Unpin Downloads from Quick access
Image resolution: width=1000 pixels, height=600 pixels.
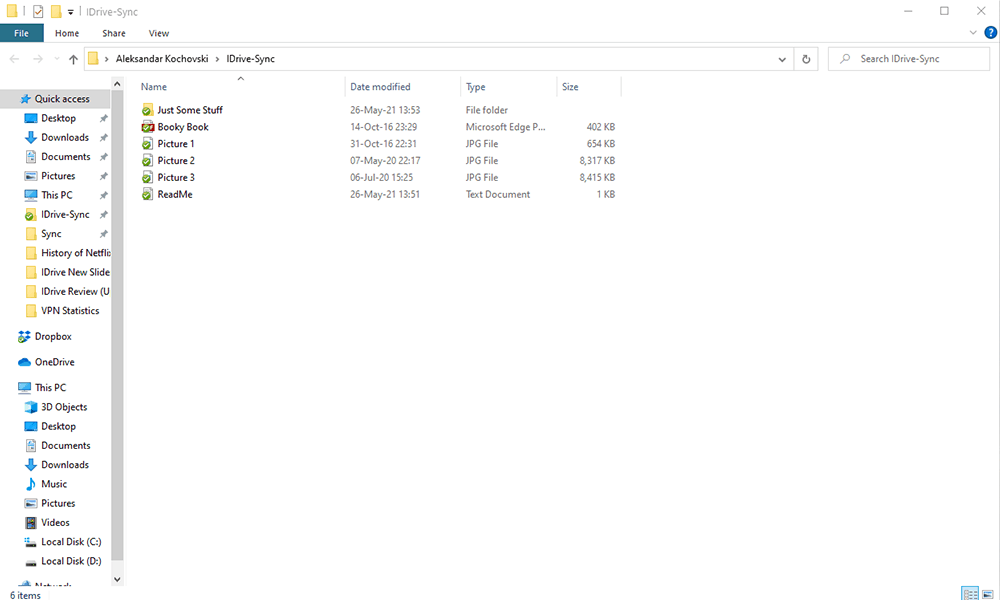tap(103, 138)
